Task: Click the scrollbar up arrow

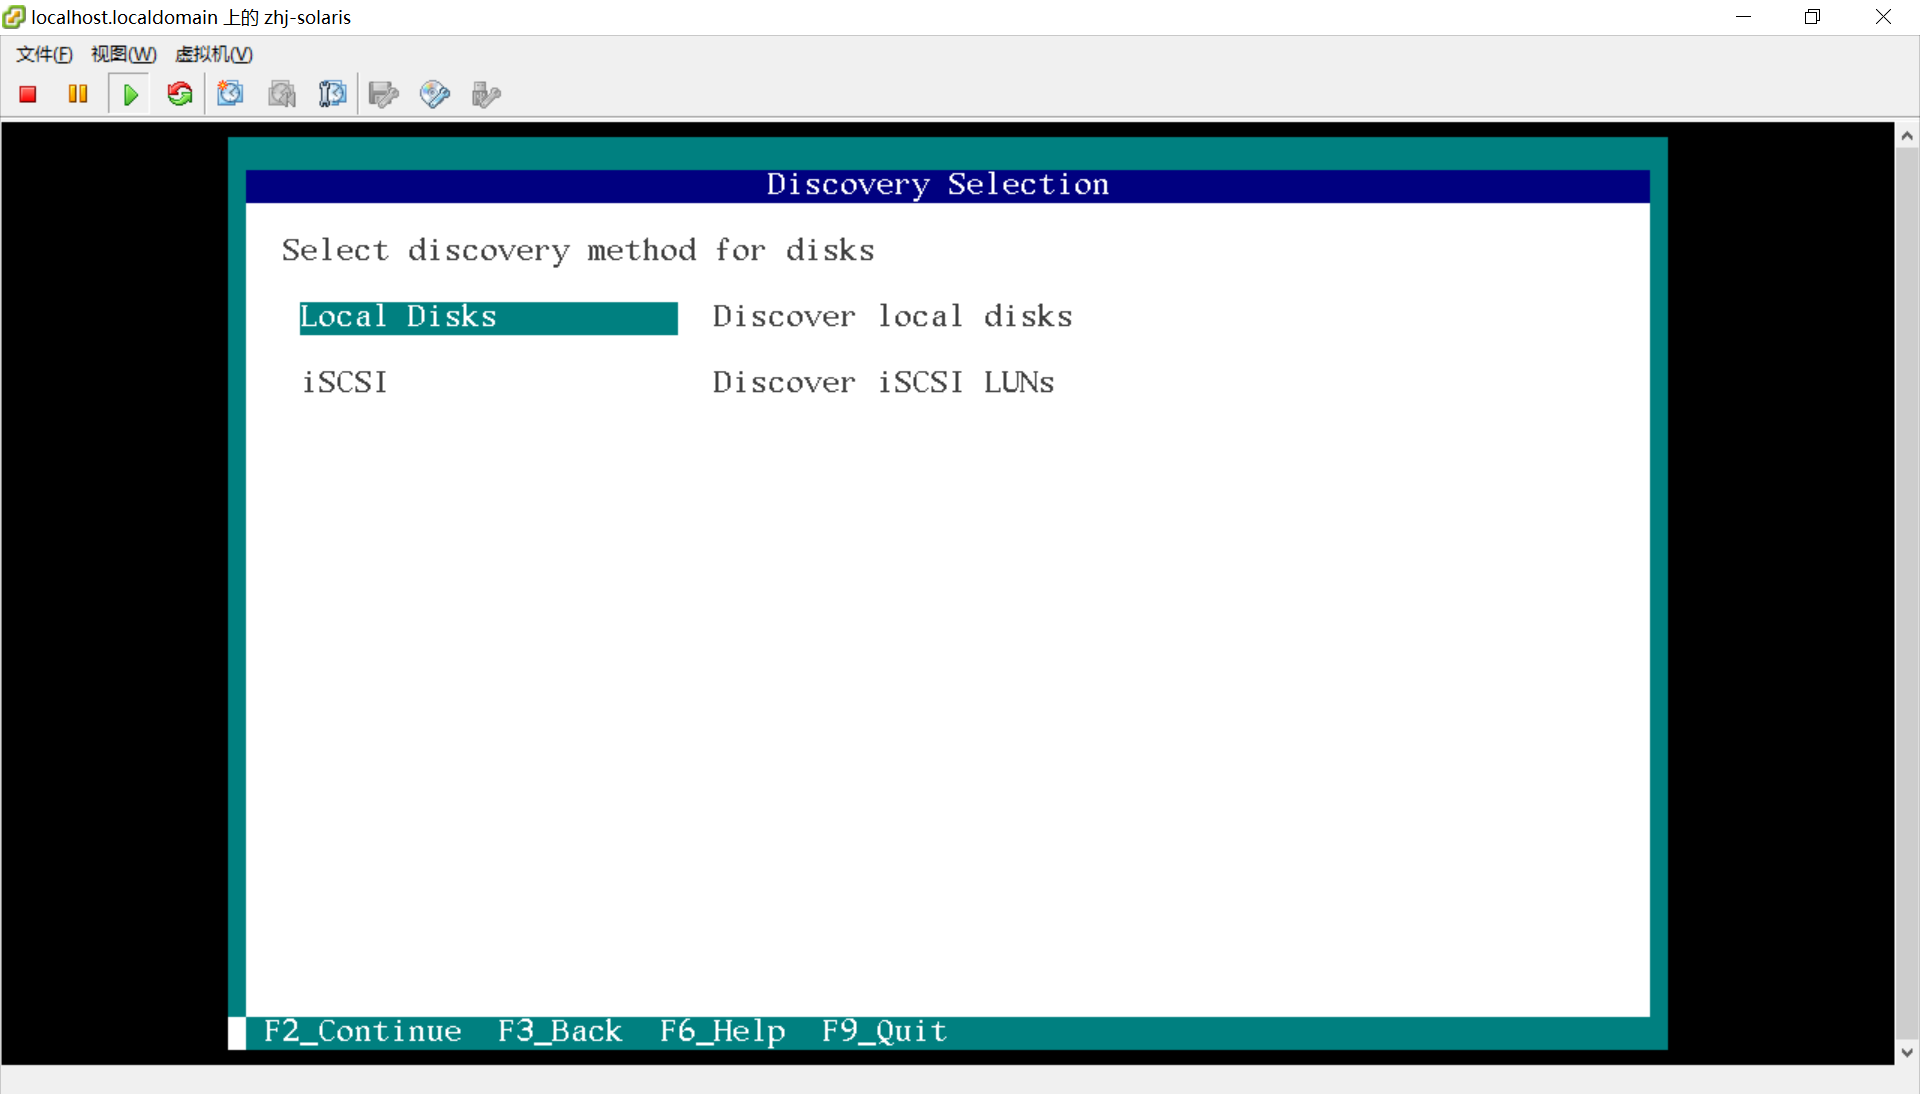Action: 1907,136
